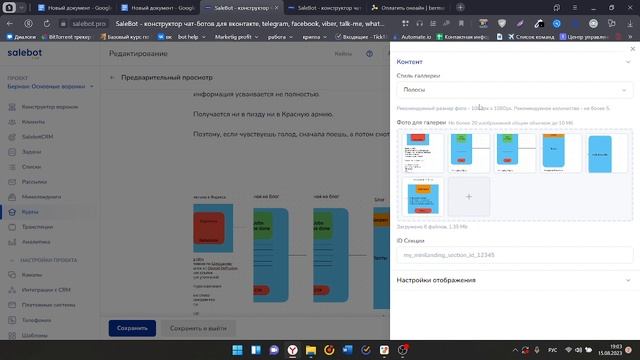Screen dimensions: 640x360
Task: Open the Windows Start menu
Action: pyautogui.click(x=237, y=350)
